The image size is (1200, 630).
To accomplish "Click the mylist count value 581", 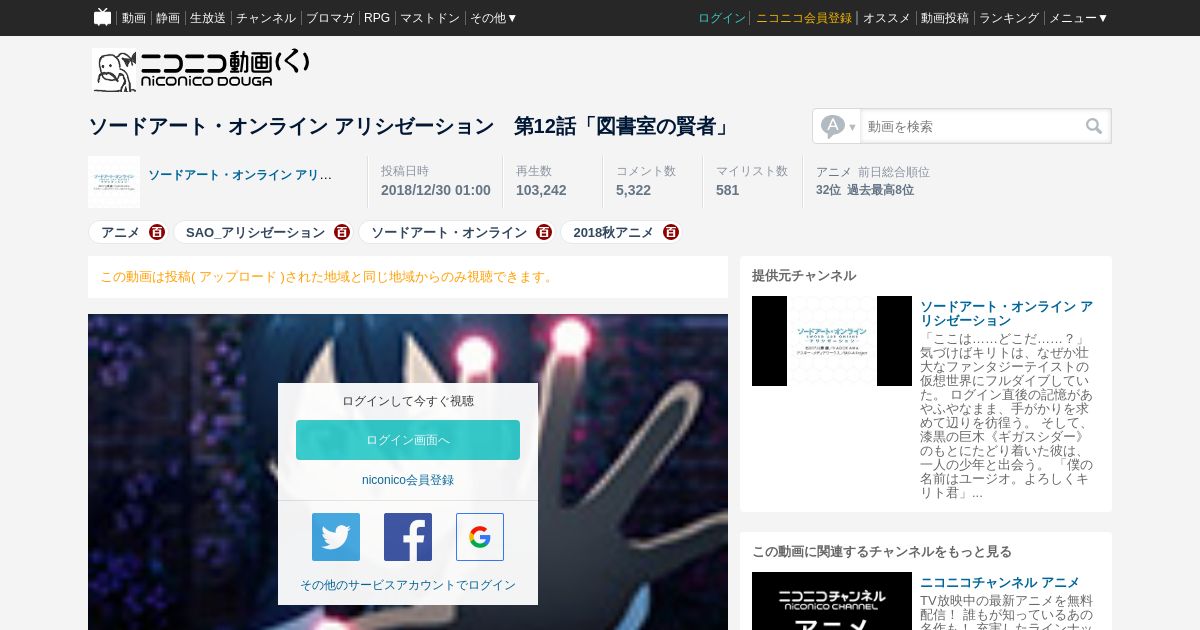I will coord(728,190).
